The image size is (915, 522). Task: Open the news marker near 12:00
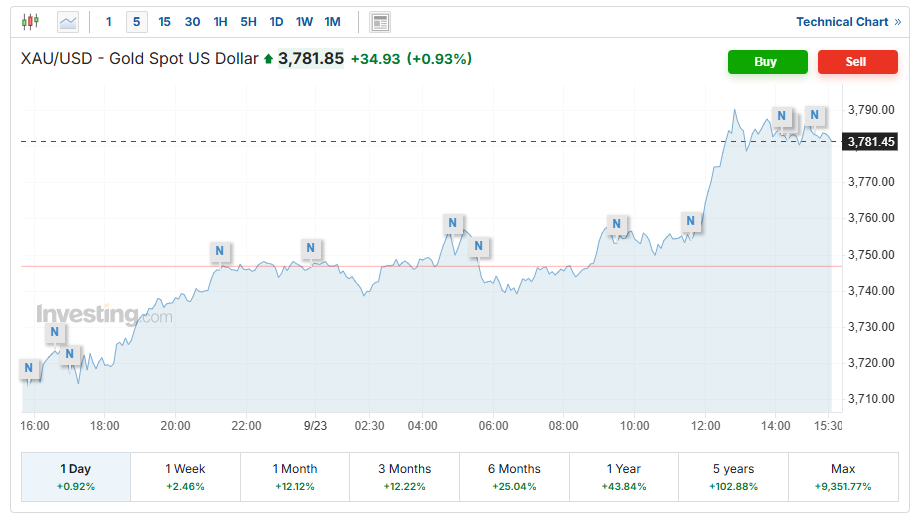point(690,221)
